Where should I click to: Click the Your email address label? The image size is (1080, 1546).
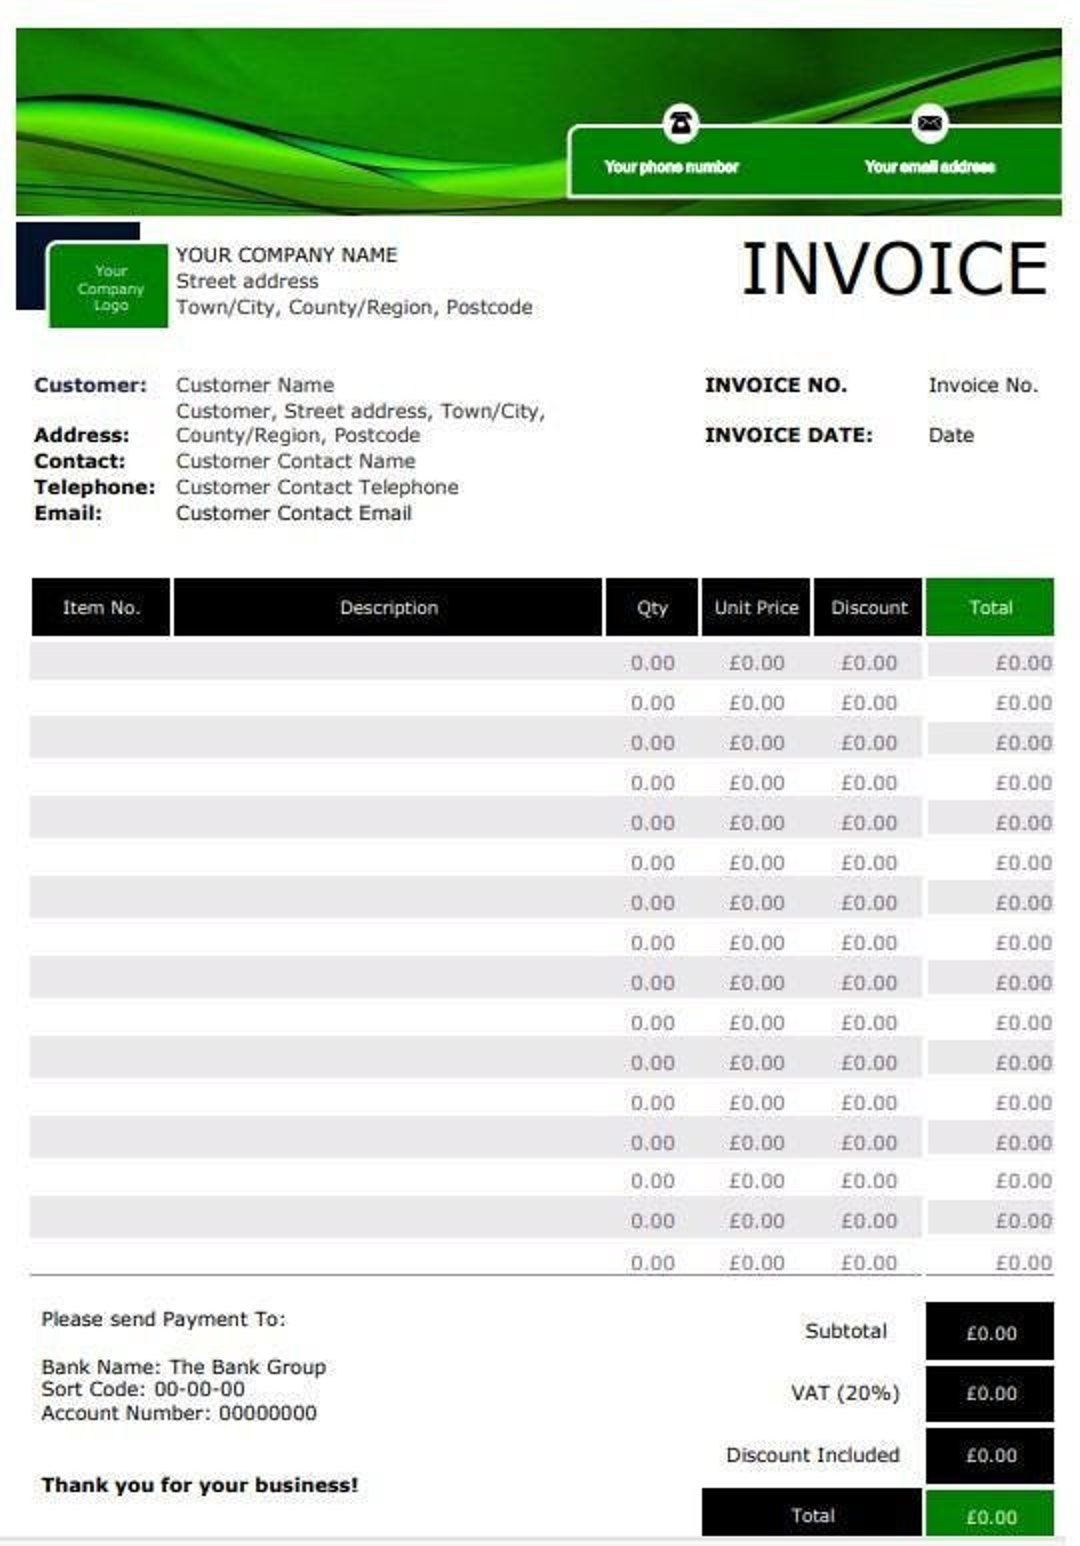pos(929,167)
